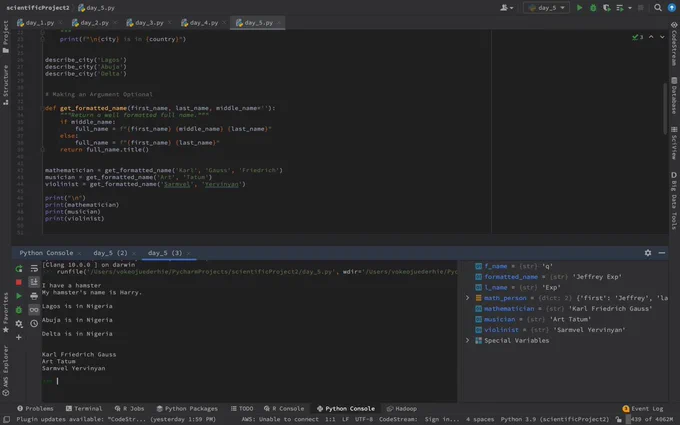
Task: Select the day_5 (3) console tab
Action: (165, 253)
